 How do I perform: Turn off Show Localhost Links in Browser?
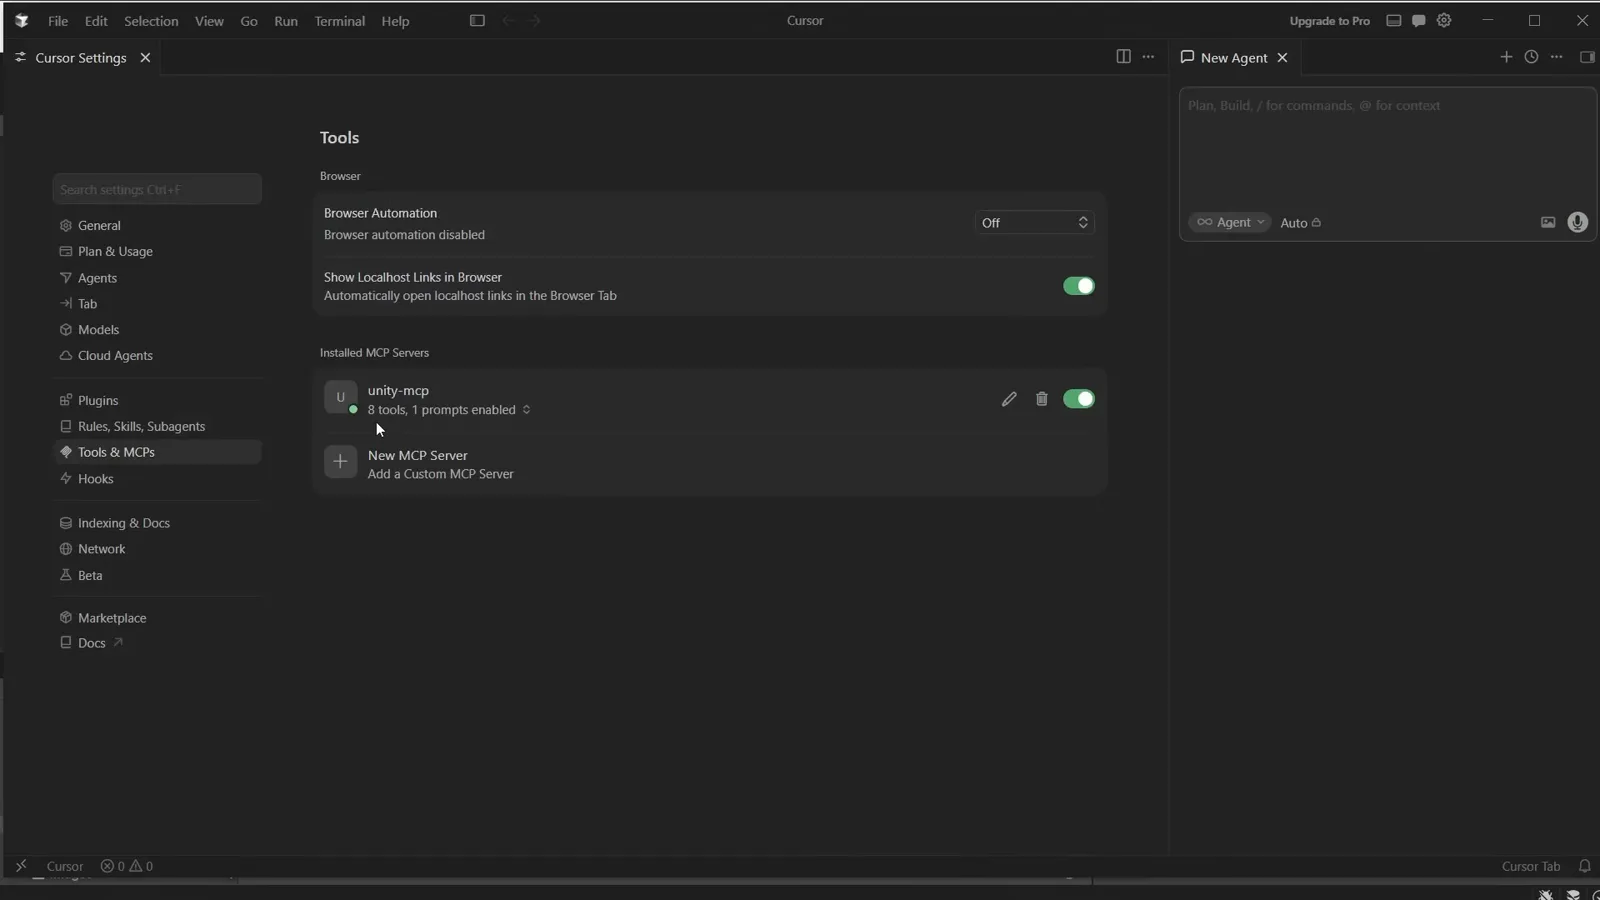tap(1078, 286)
